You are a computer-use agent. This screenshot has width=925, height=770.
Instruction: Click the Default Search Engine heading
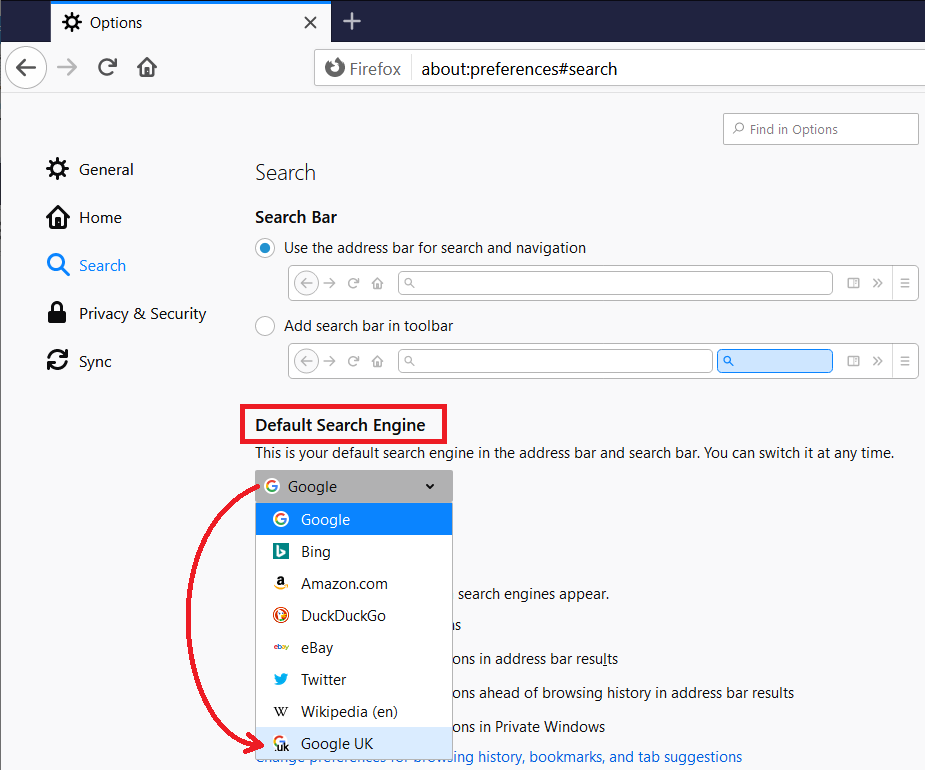click(x=340, y=425)
